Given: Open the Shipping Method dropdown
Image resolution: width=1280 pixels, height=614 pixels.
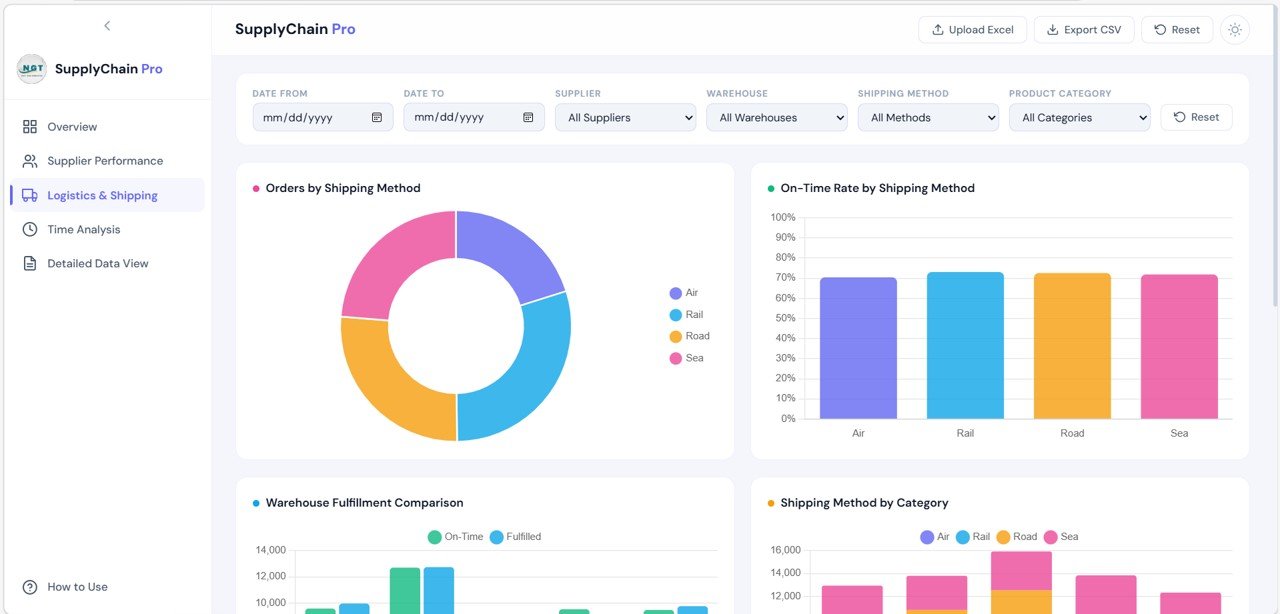Looking at the screenshot, I should [928, 118].
